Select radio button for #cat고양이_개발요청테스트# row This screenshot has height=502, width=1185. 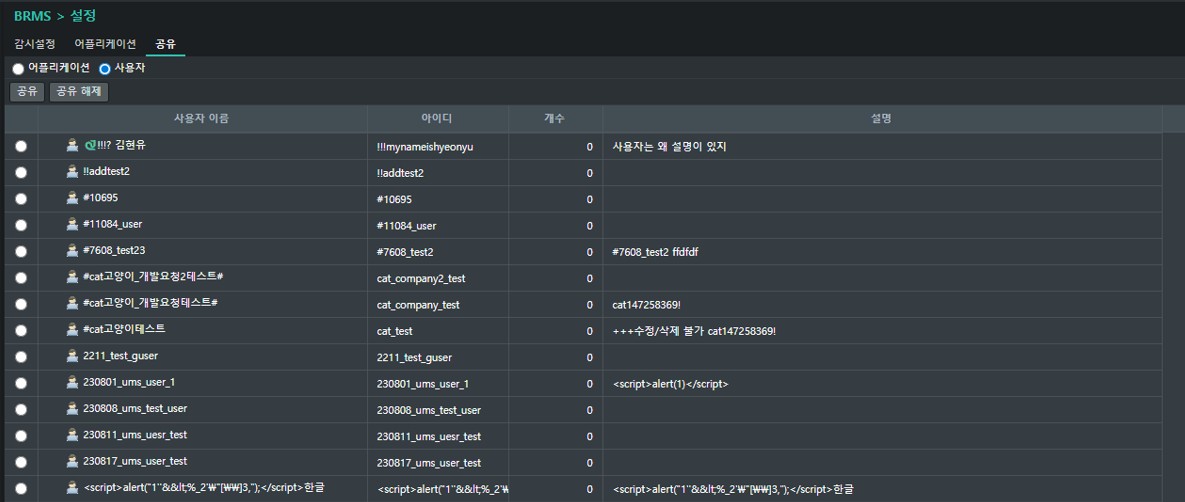[x=21, y=305]
